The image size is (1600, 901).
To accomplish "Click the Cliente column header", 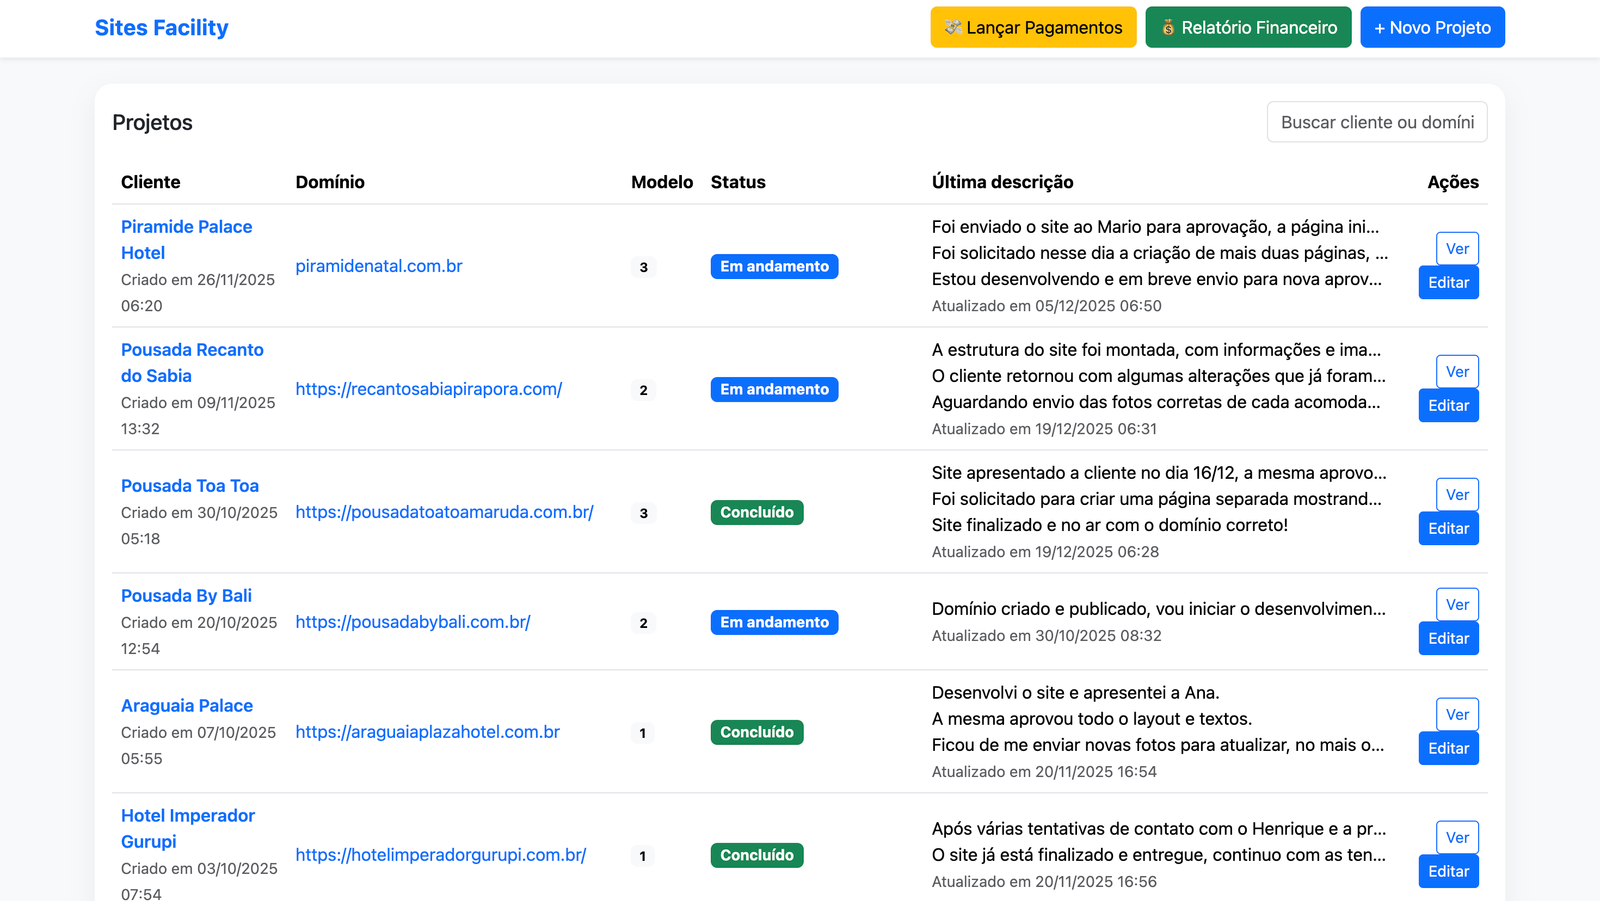I will tap(150, 182).
